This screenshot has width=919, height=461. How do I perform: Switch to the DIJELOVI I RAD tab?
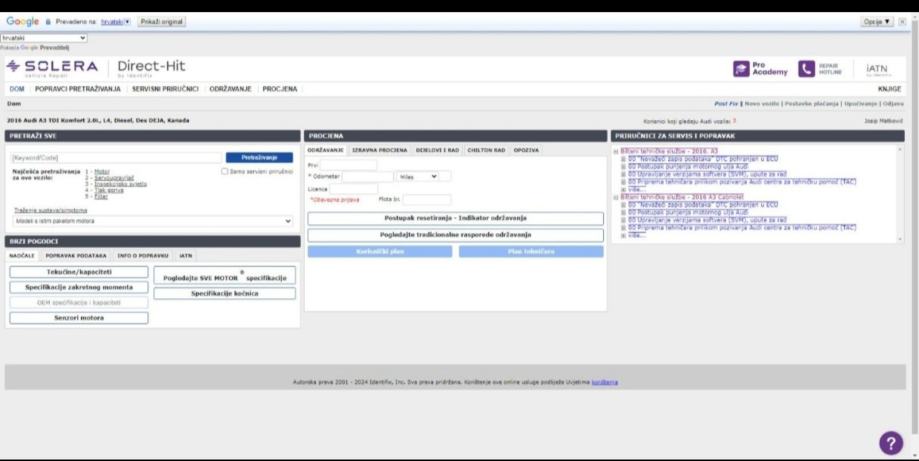[437, 151]
